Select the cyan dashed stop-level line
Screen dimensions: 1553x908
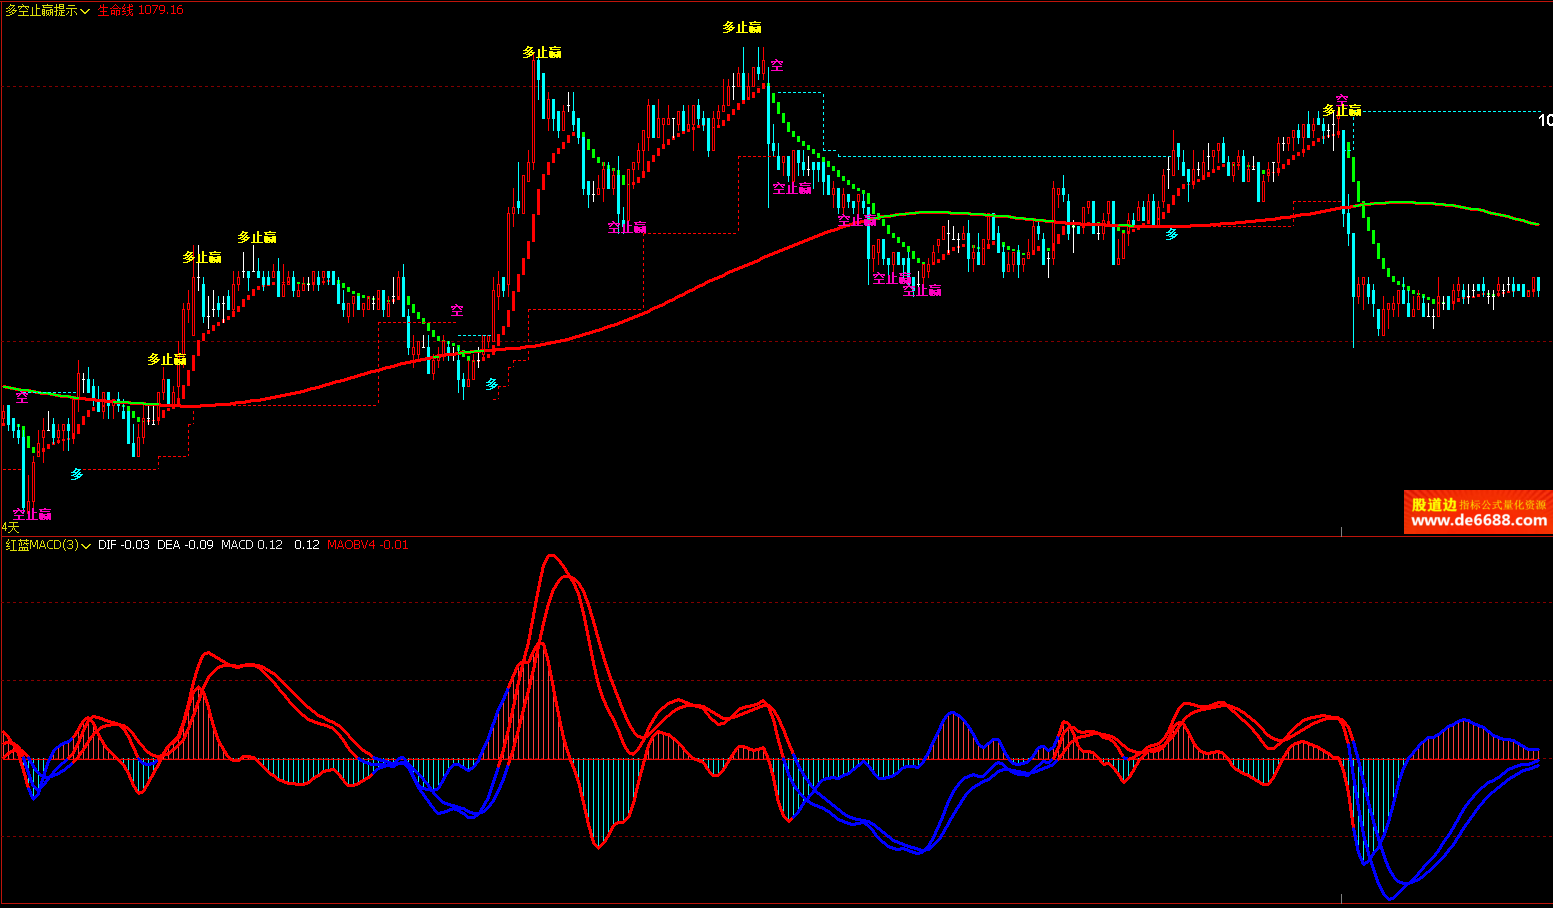pyautogui.click(x=1000, y=156)
